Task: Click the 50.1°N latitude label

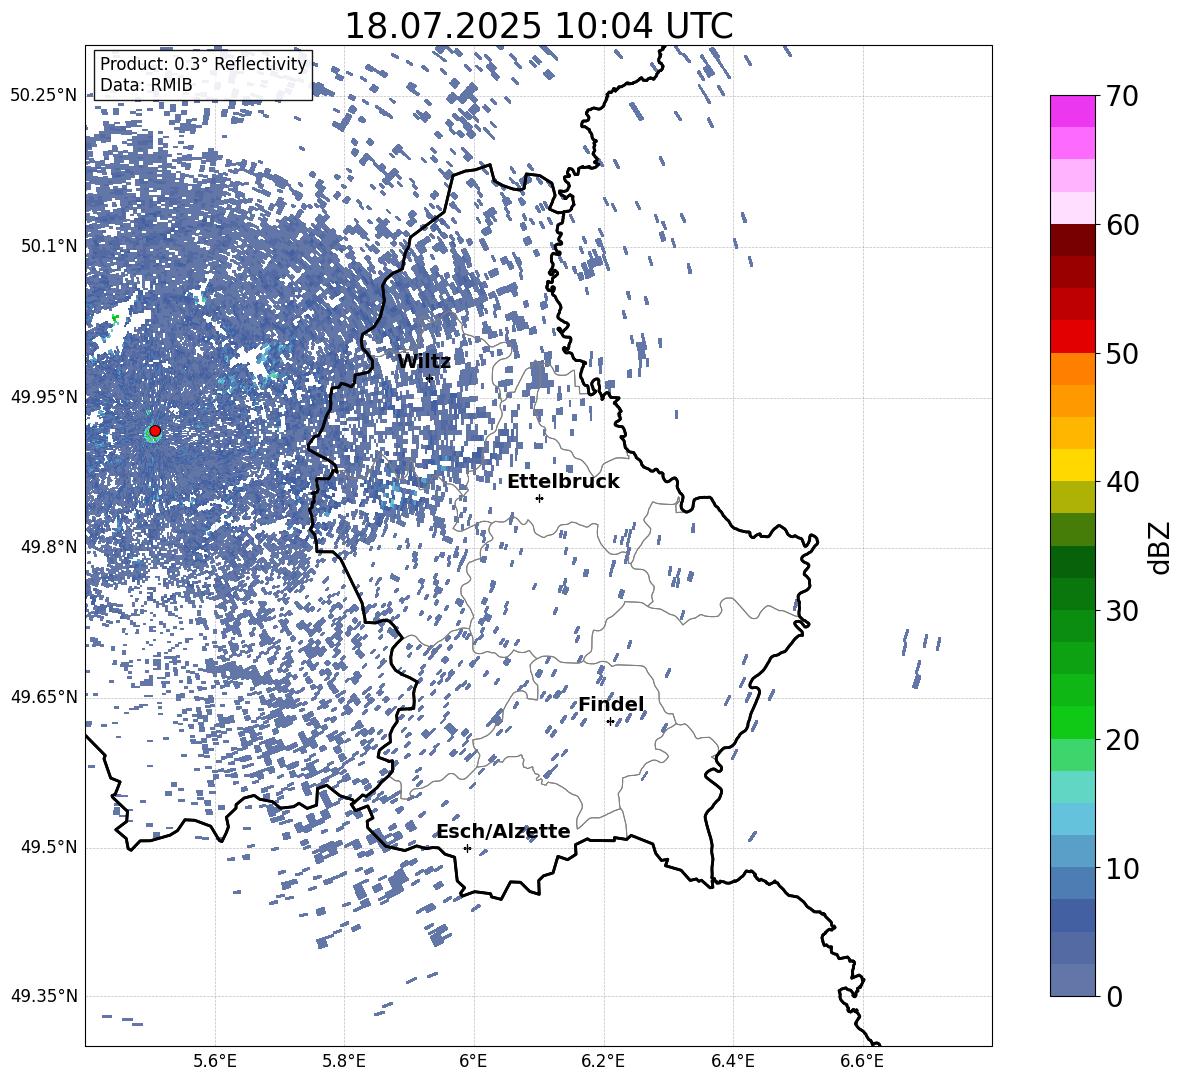Action: click(48, 245)
